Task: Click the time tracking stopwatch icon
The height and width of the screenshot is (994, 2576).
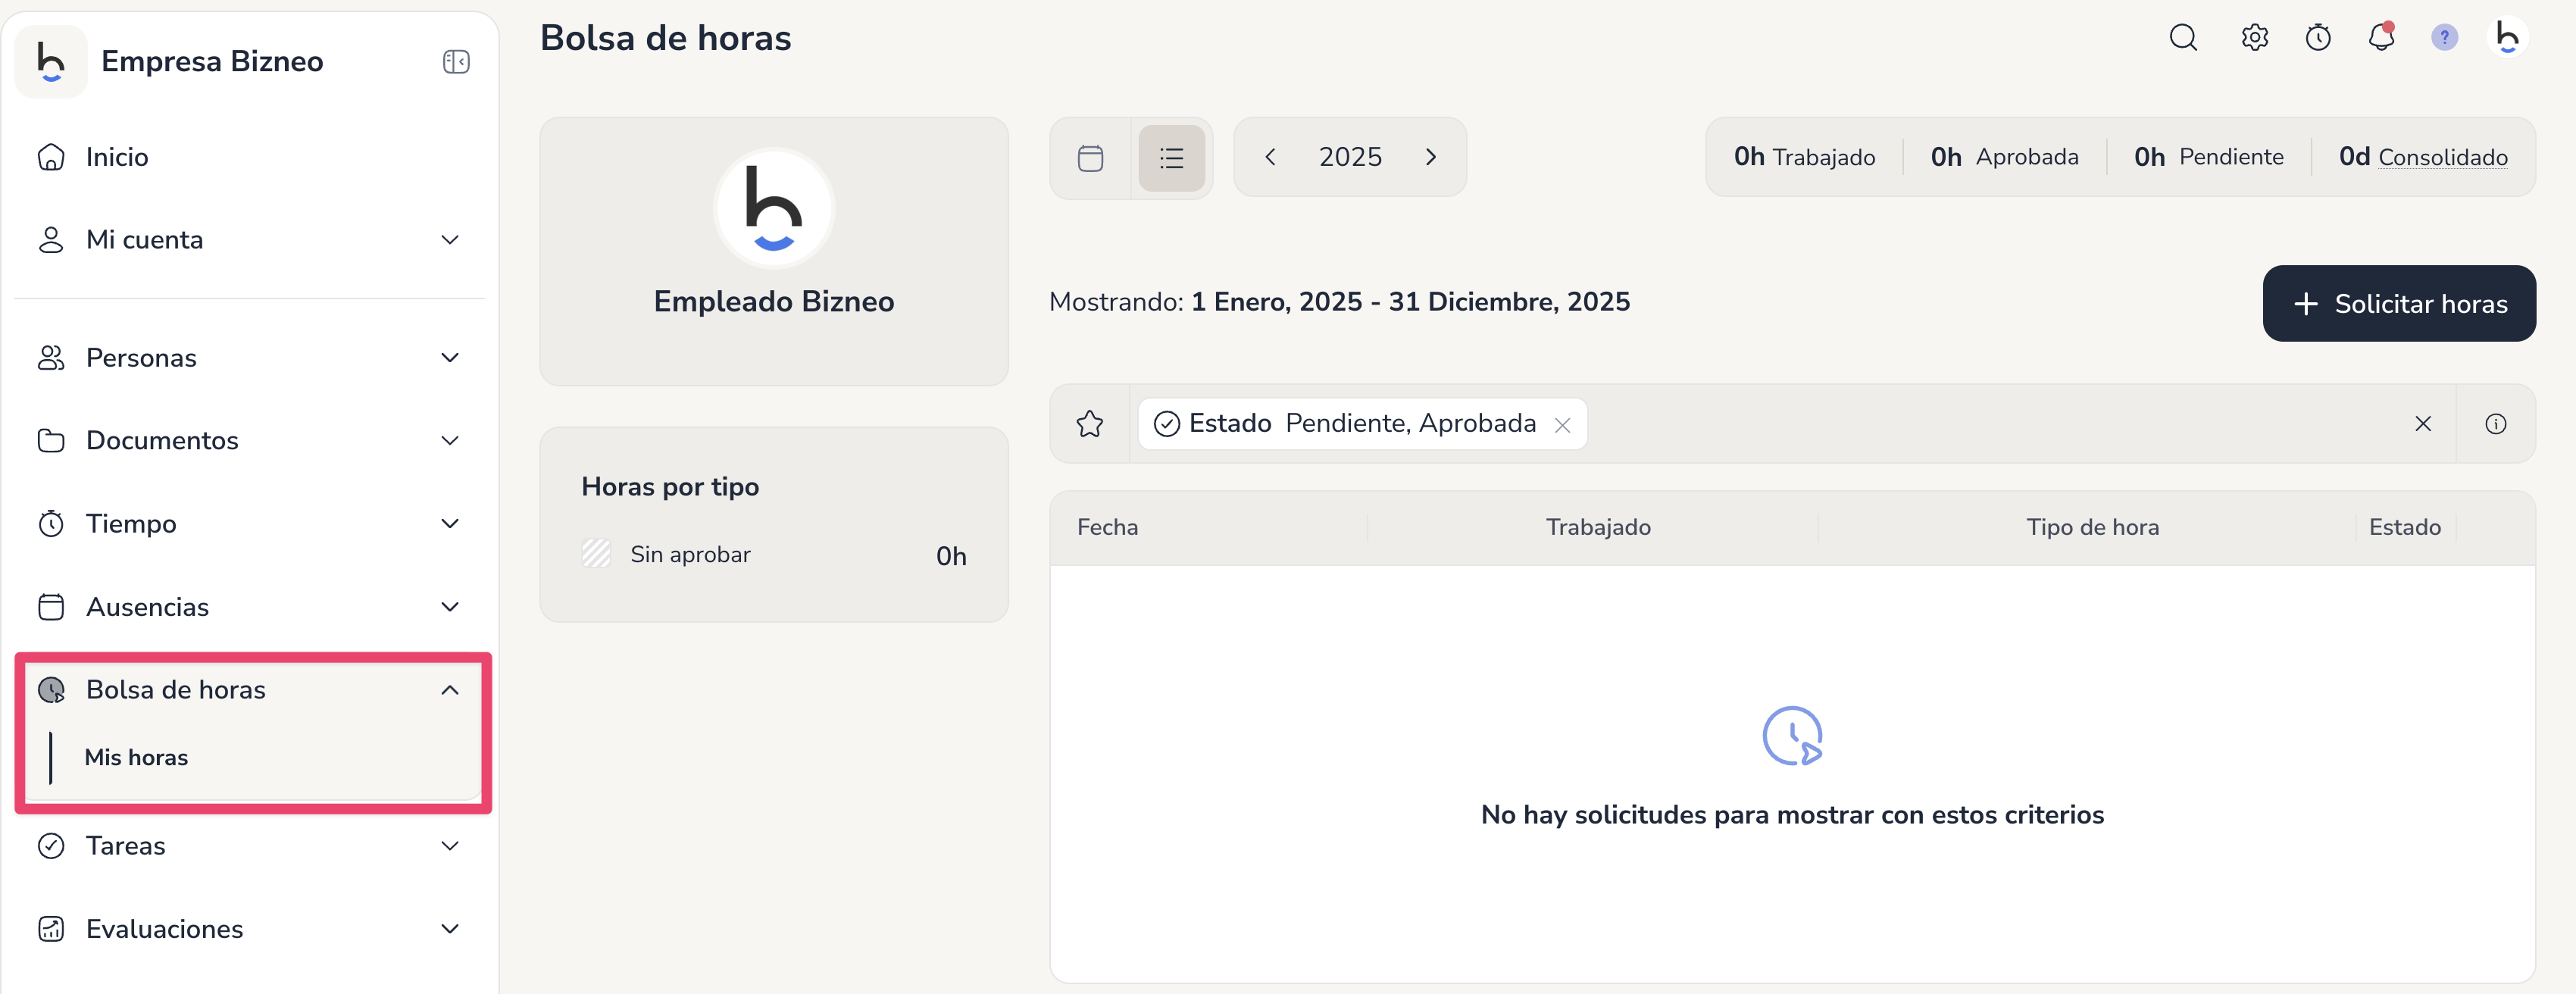Action: pos(2318,38)
